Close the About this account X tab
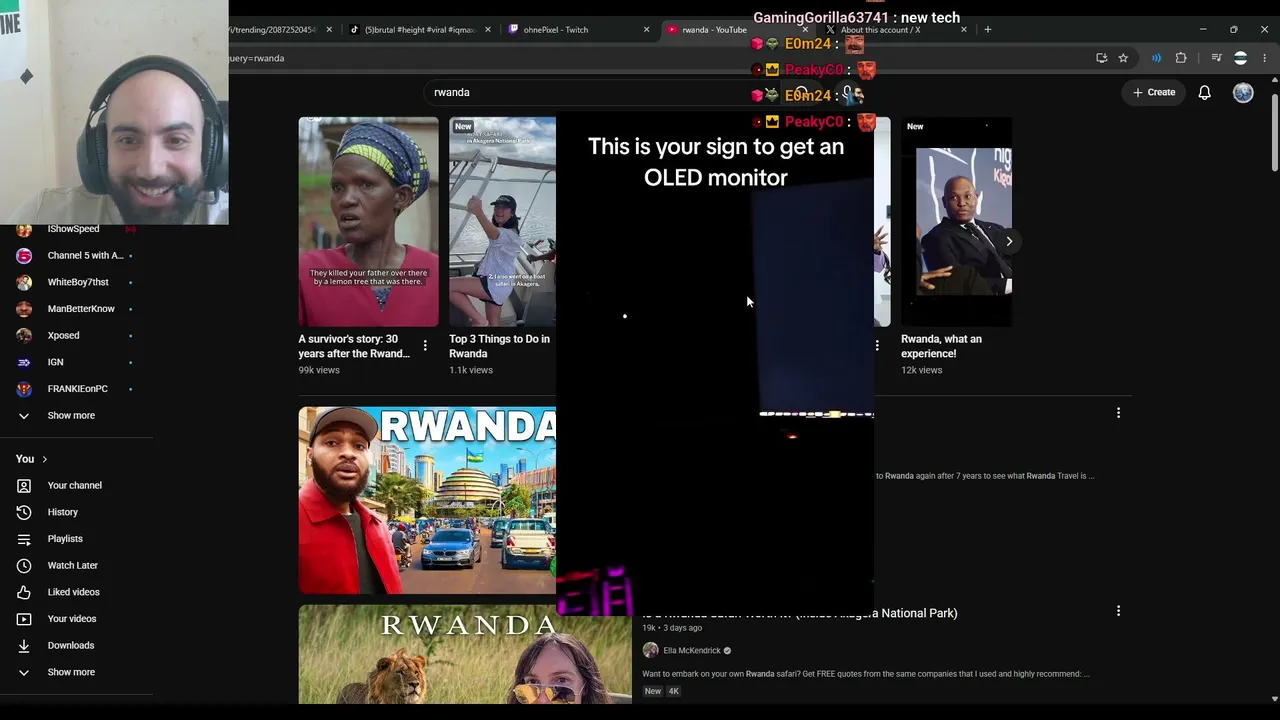 964,30
